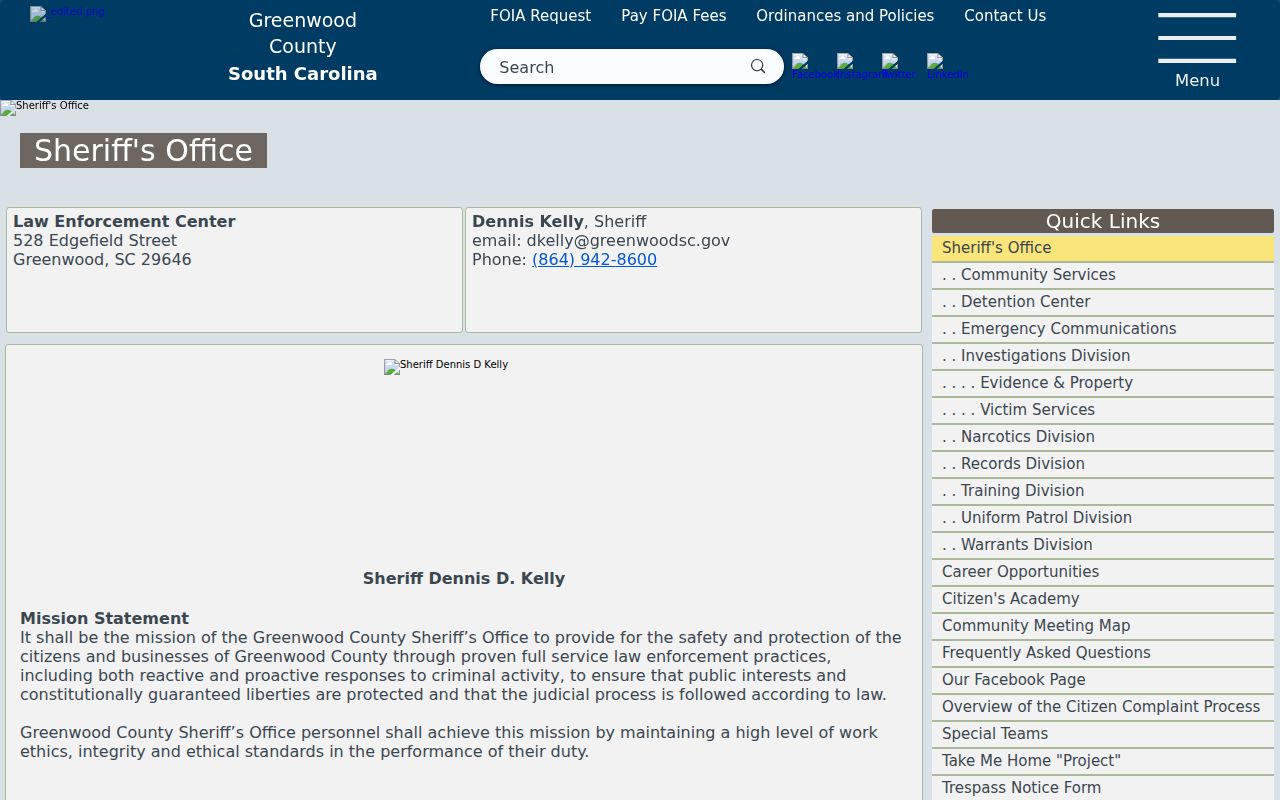The width and height of the screenshot is (1280, 800).
Task: Go to Pay FOIA Fees
Action: [674, 16]
